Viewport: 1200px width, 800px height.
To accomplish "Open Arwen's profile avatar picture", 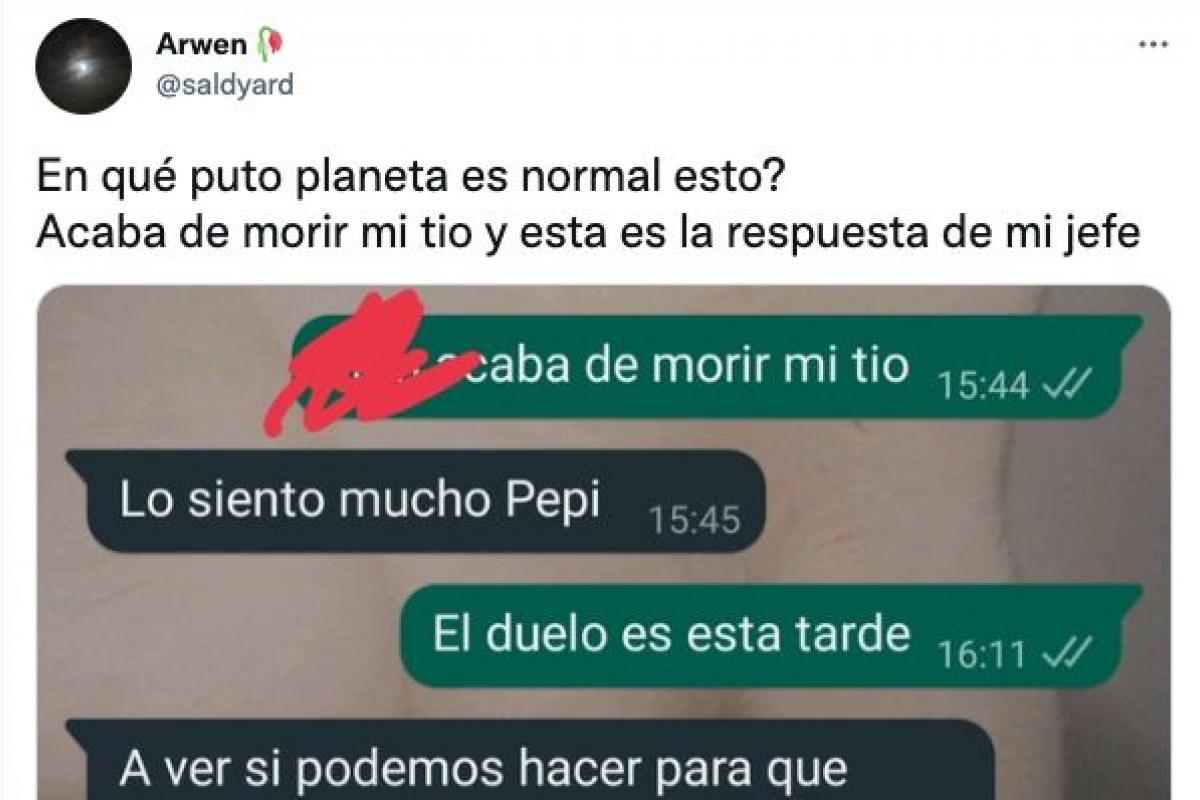I will 83,65.
